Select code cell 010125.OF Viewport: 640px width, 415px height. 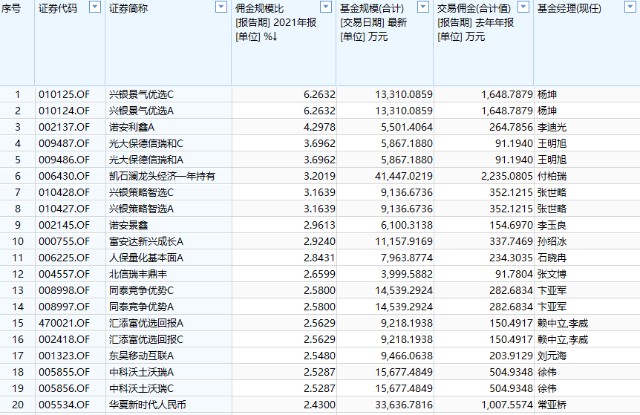tap(64, 94)
